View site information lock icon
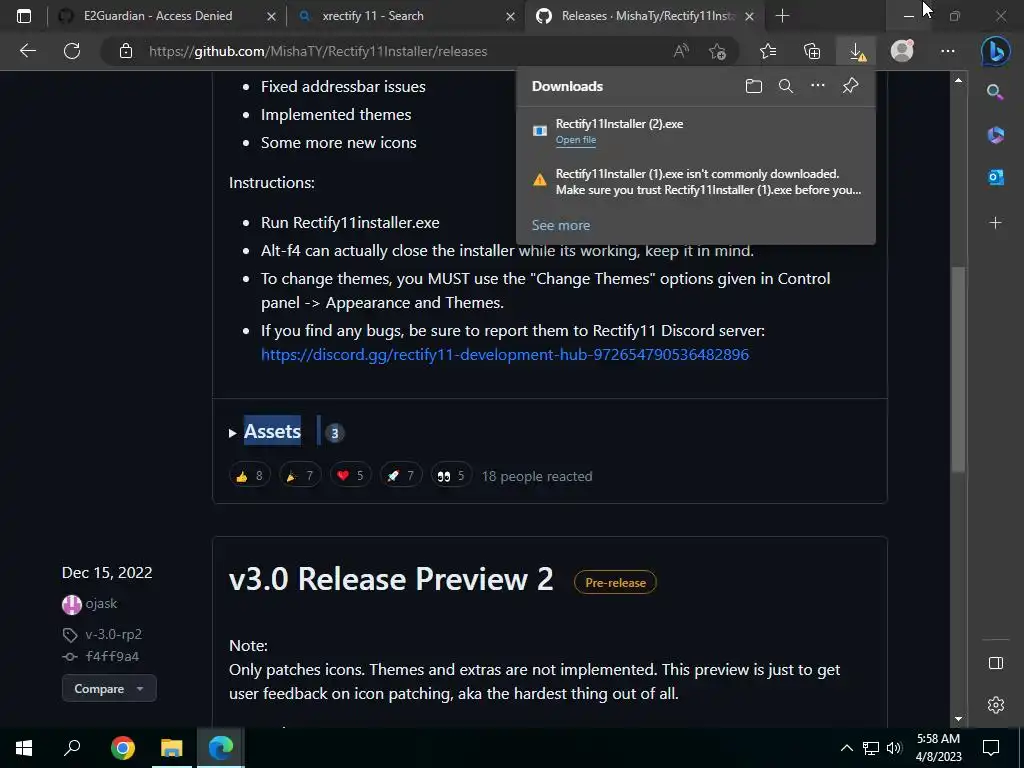Image resolution: width=1024 pixels, height=768 pixels. pos(126,51)
